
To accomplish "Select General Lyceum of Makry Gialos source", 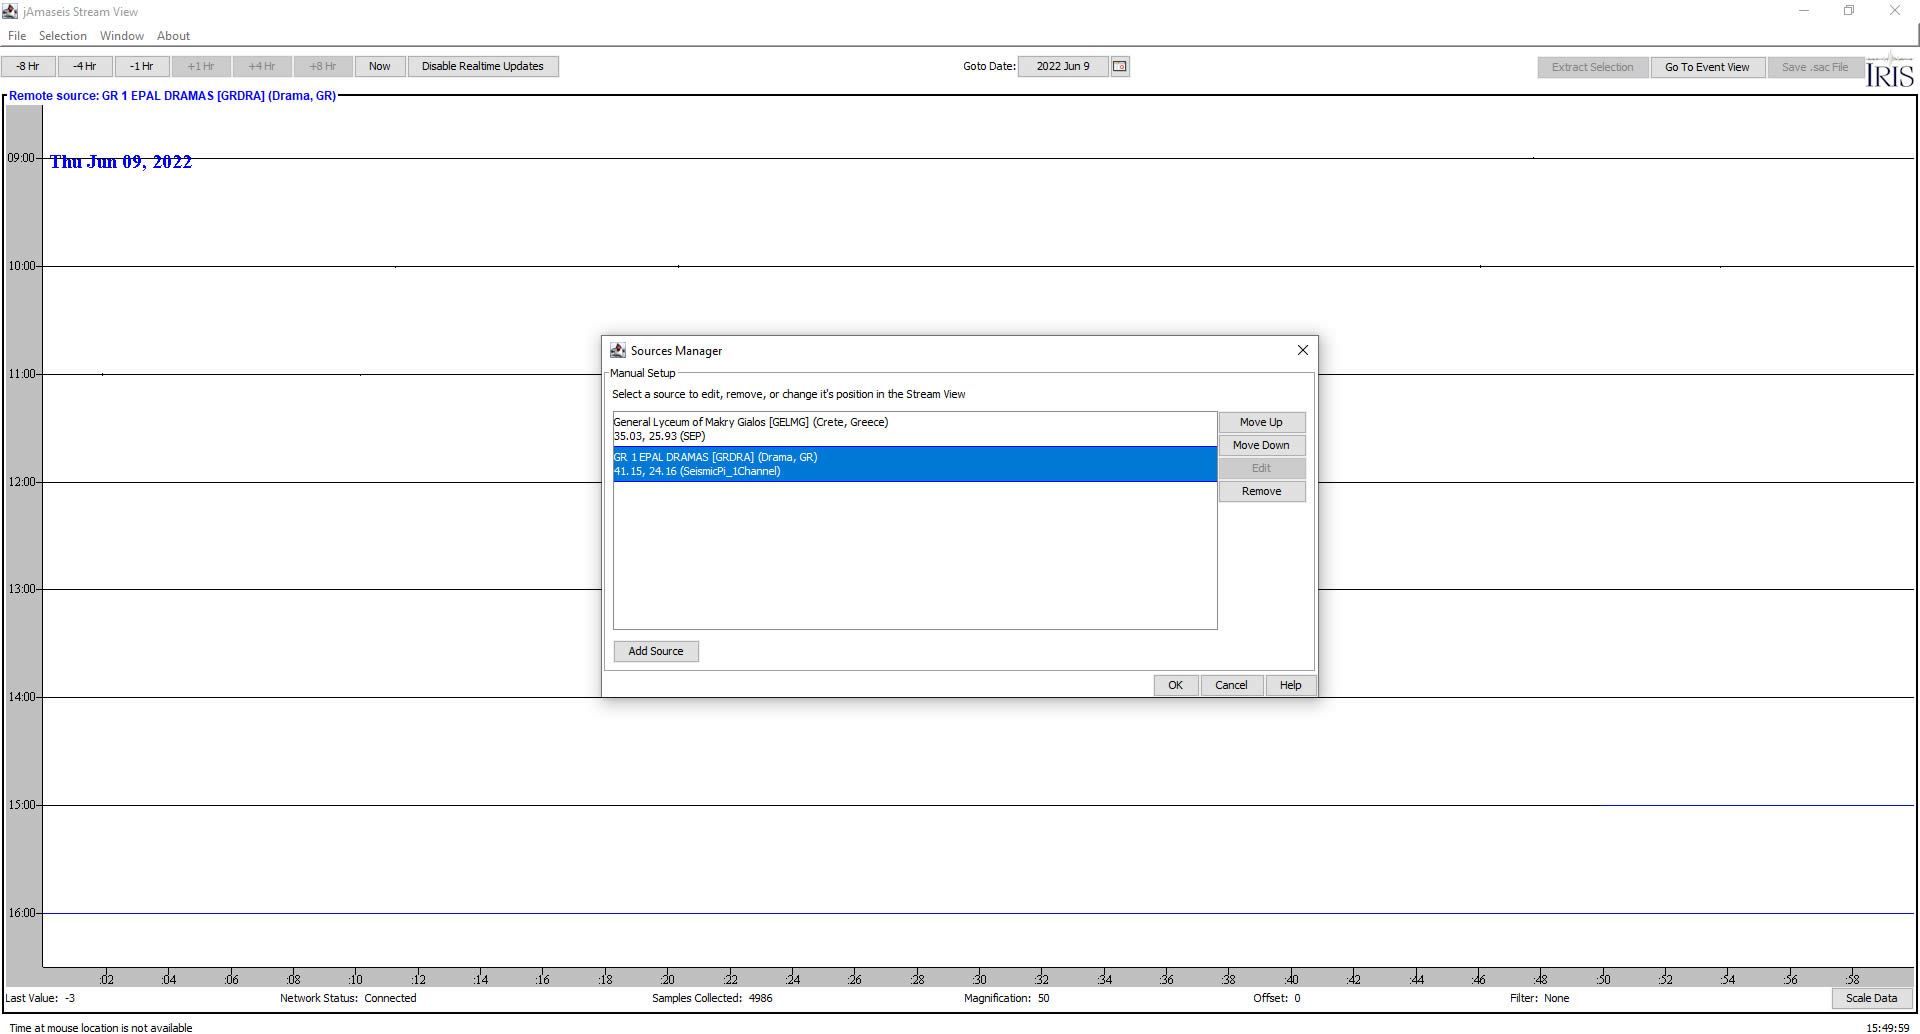I will click(914, 429).
